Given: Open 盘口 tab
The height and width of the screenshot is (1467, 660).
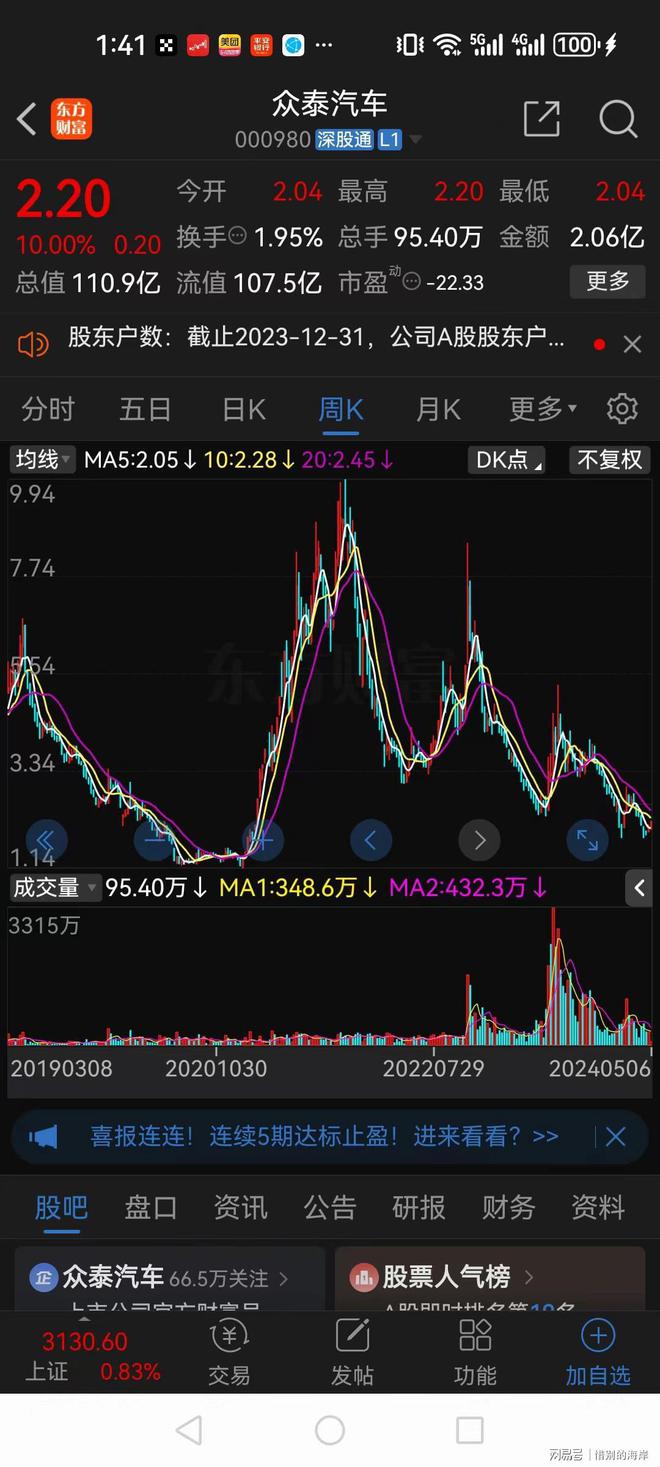Looking at the screenshot, I should [151, 1207].
